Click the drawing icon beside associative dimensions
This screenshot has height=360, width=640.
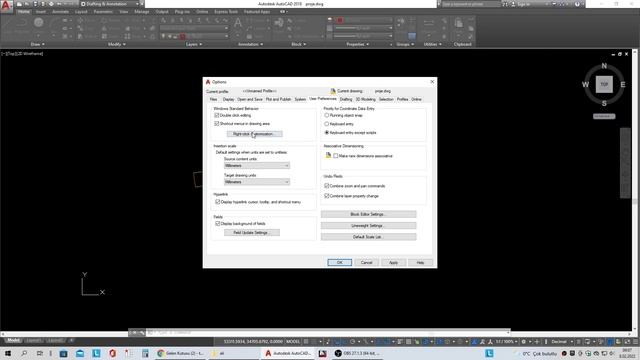(328, 156)
